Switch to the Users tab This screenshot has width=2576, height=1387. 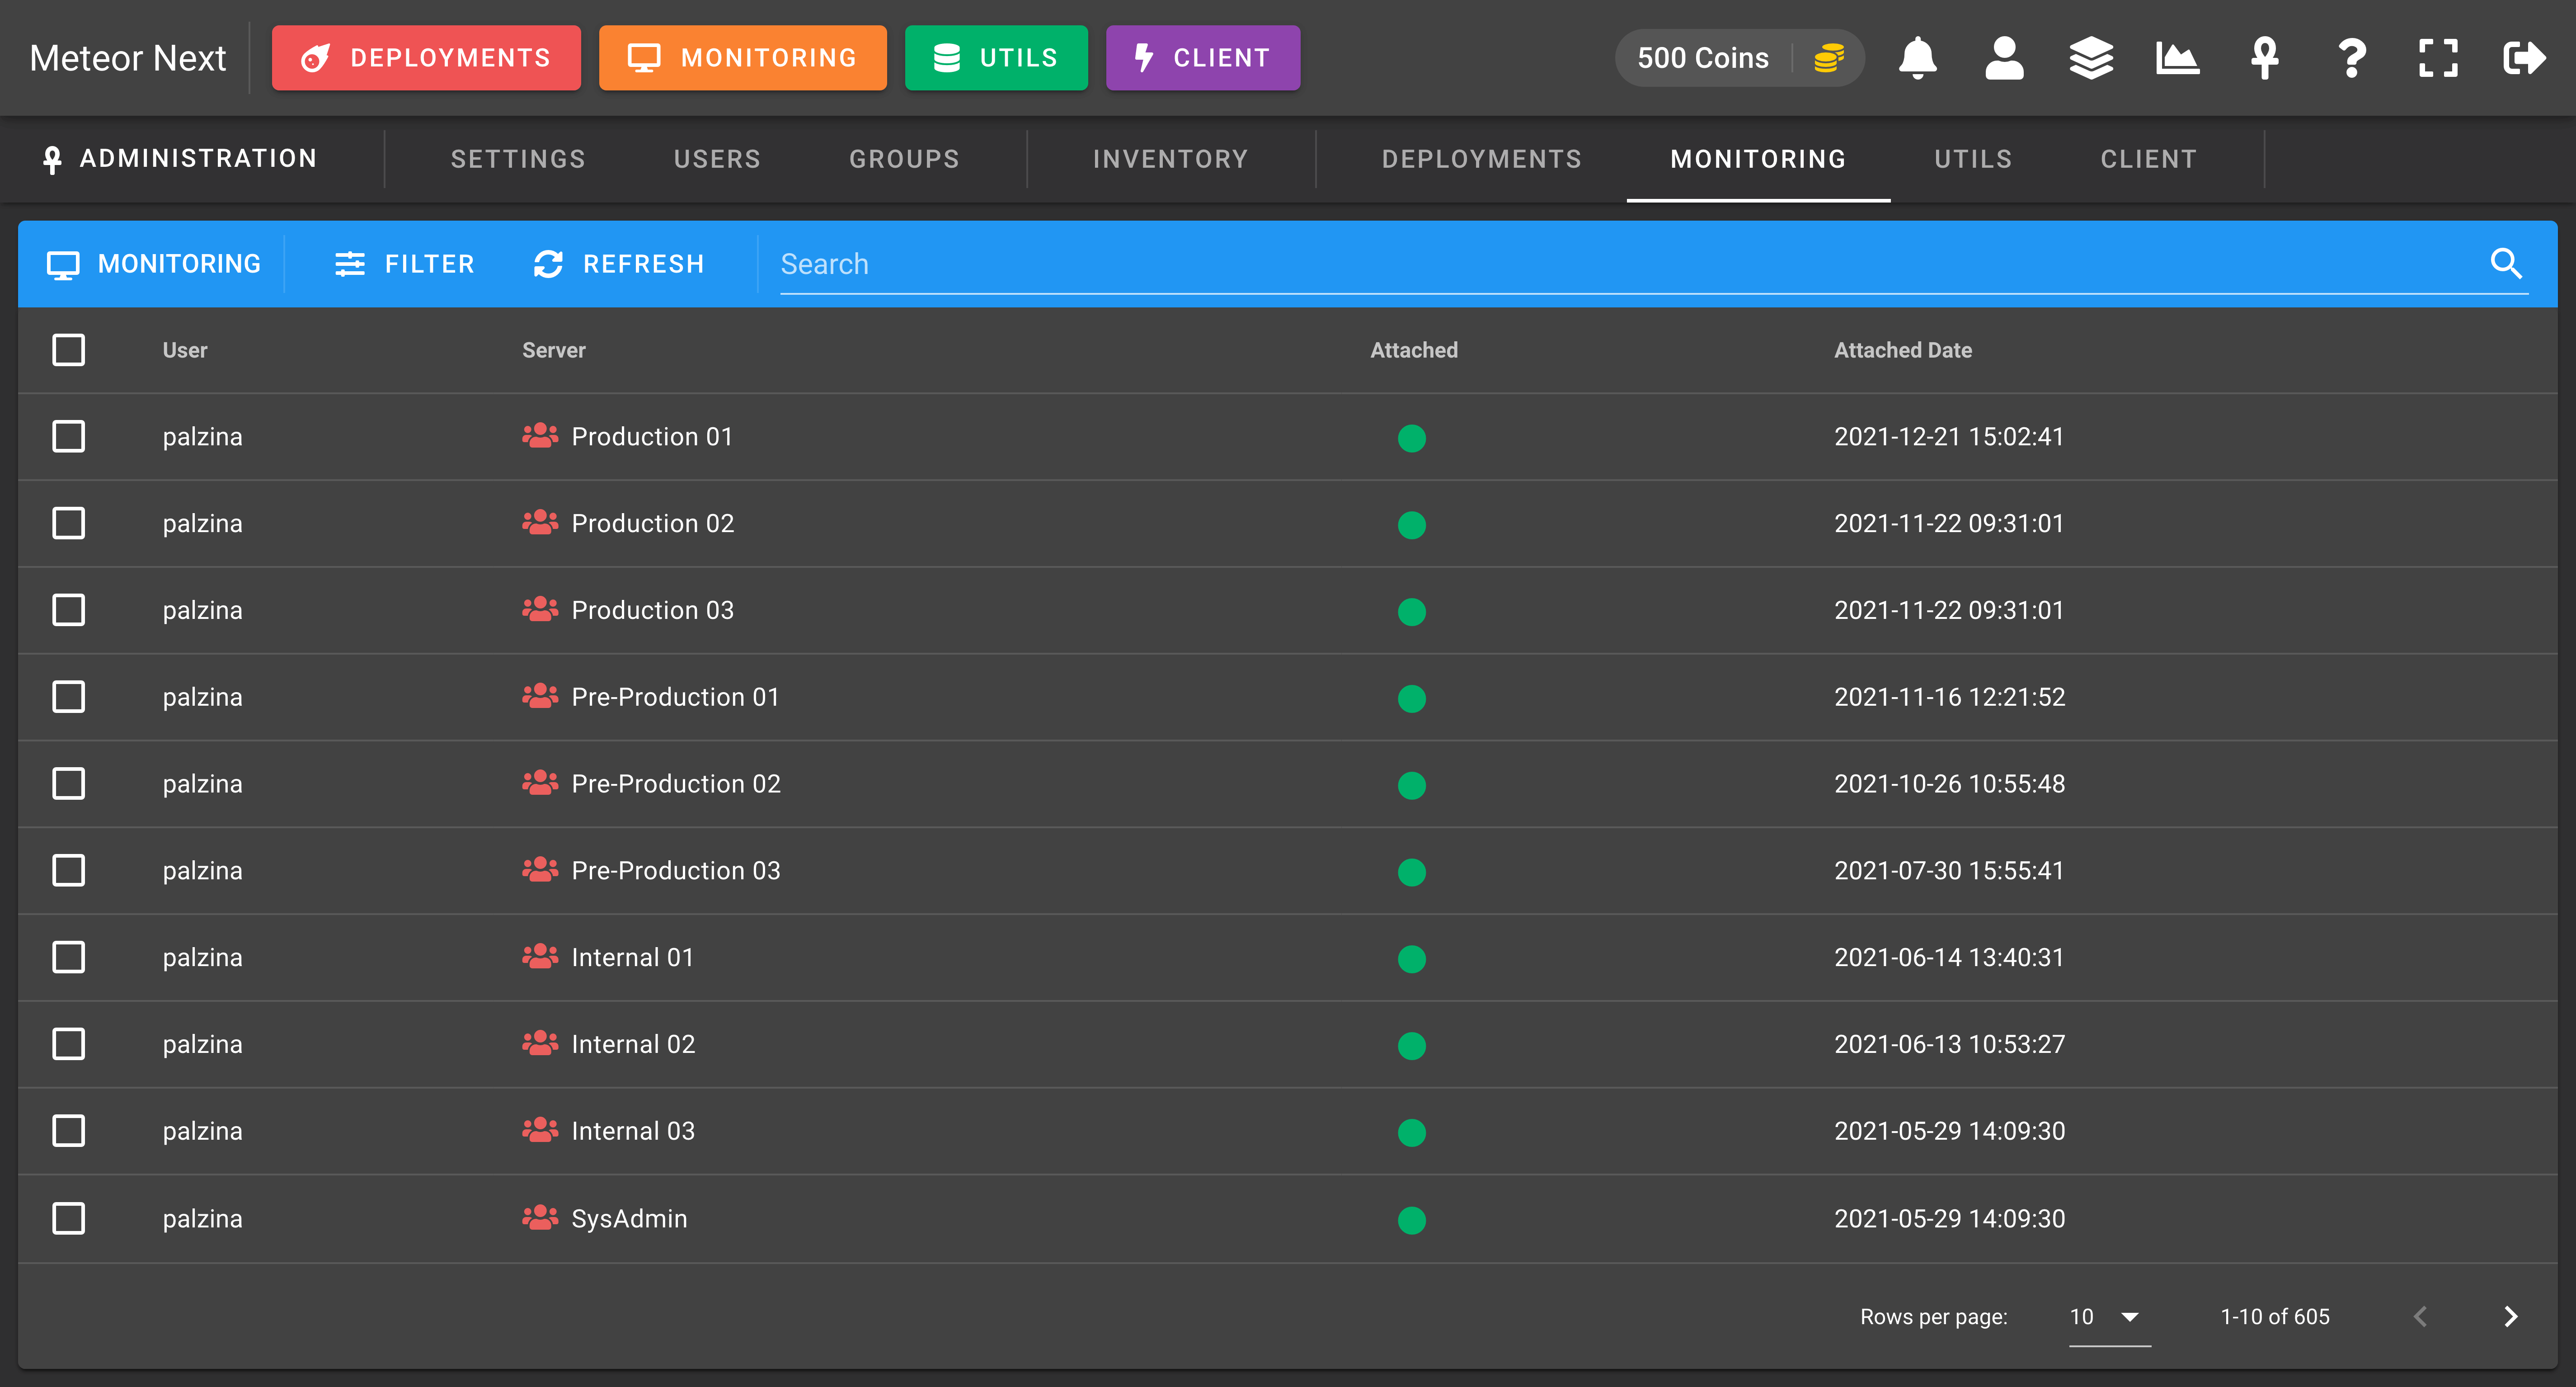point(717,159)
